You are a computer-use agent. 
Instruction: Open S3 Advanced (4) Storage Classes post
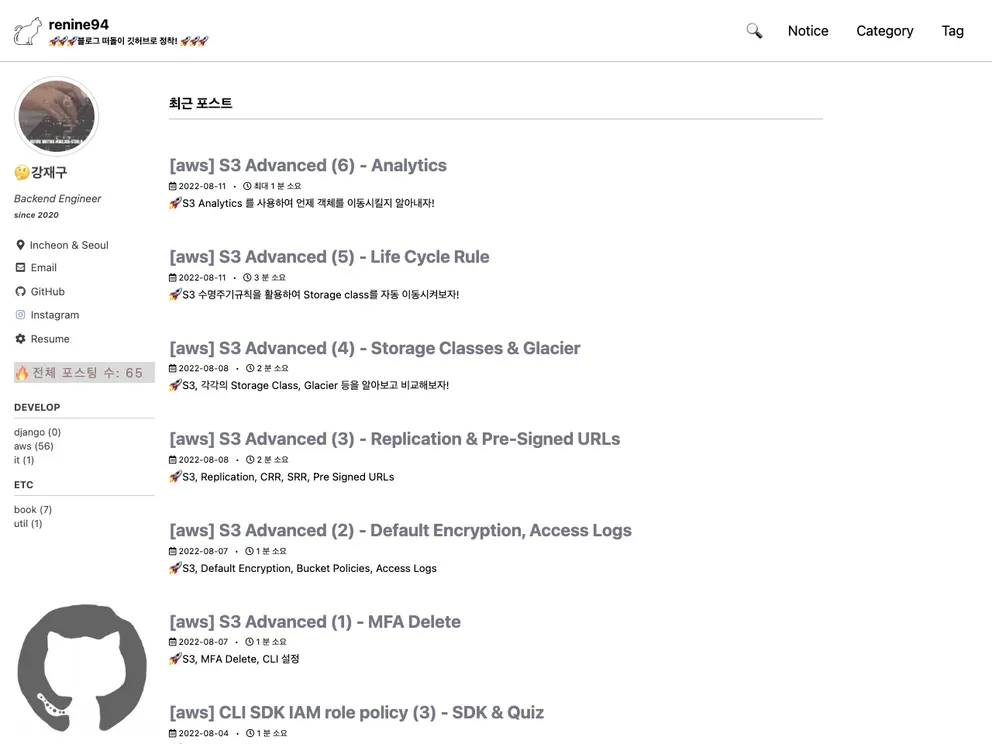374,348
